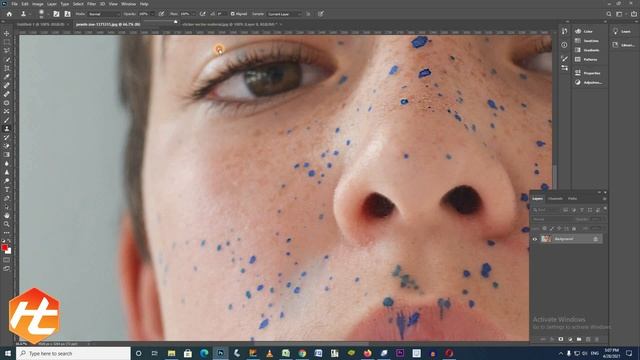
Task: Open the blending Mode dropdown
Action: coord(104,14)
